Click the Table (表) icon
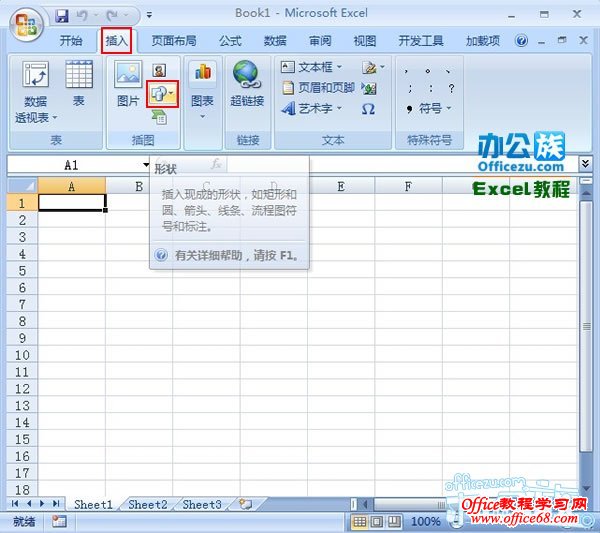 [x=79, y=83]
